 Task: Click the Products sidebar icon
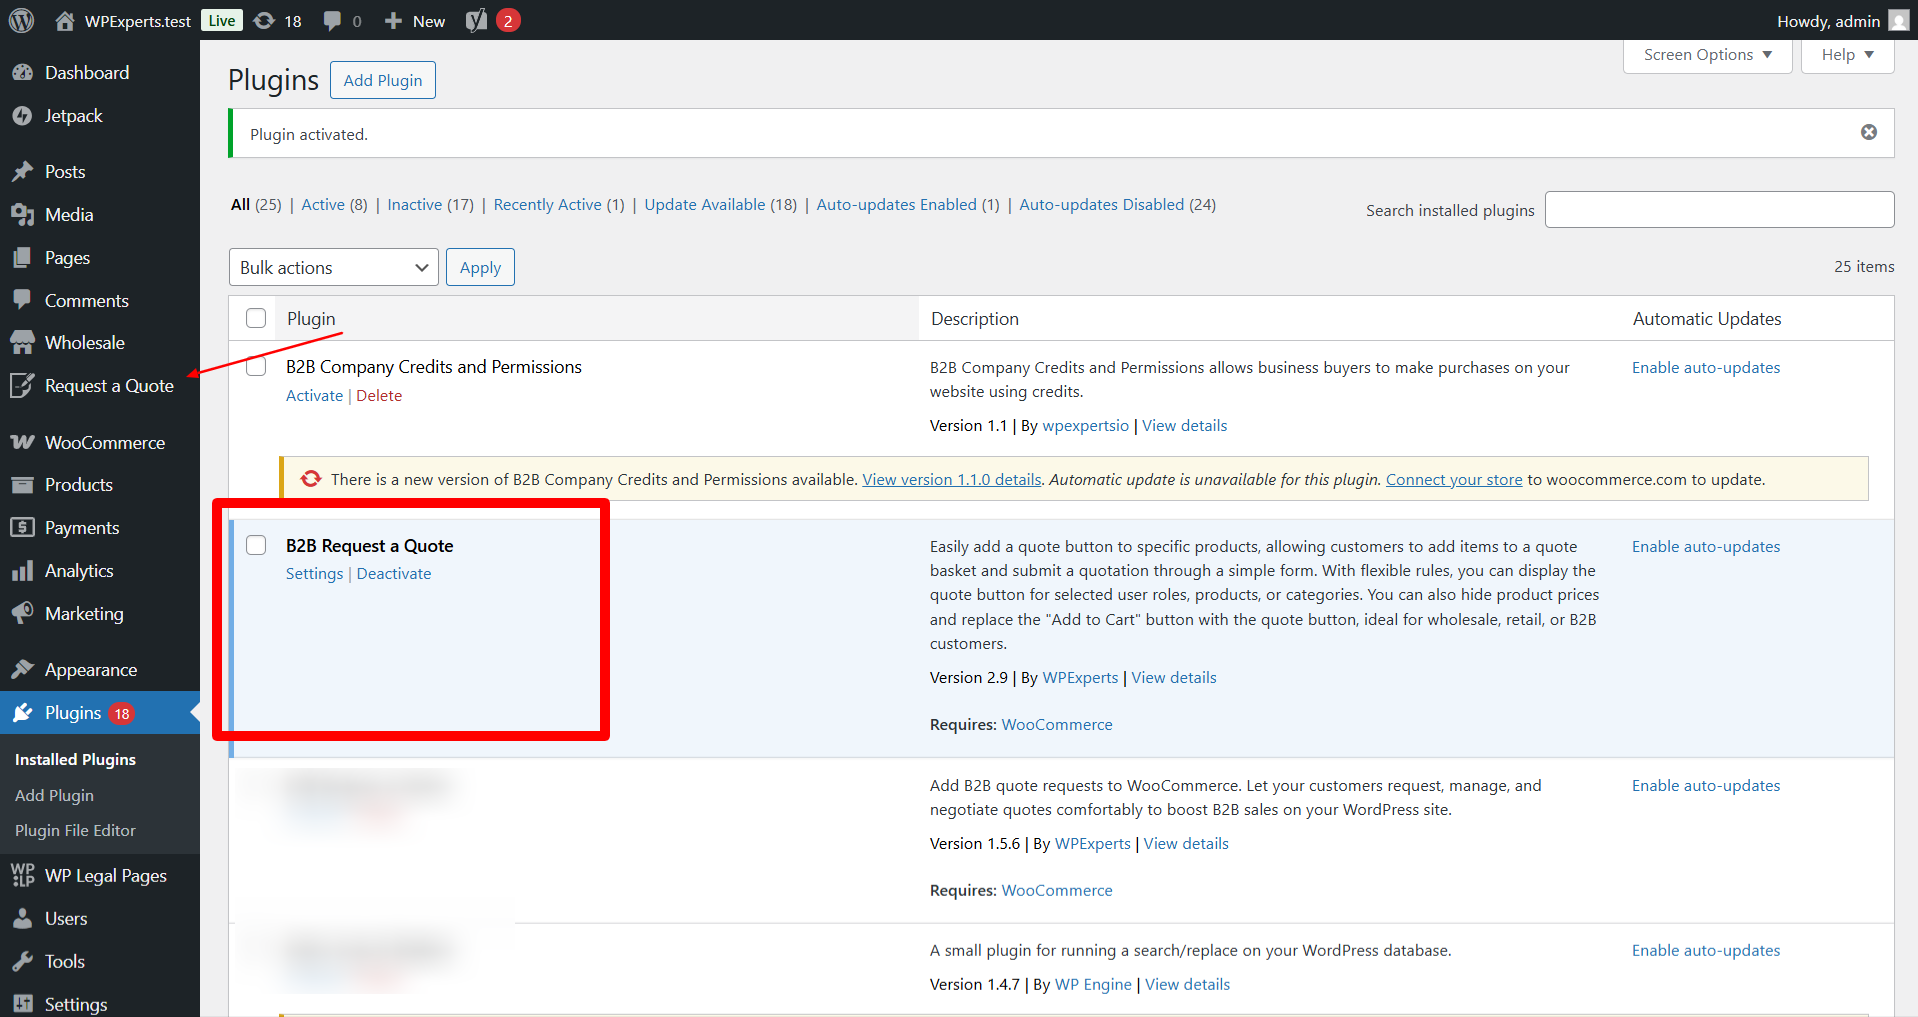23,484
